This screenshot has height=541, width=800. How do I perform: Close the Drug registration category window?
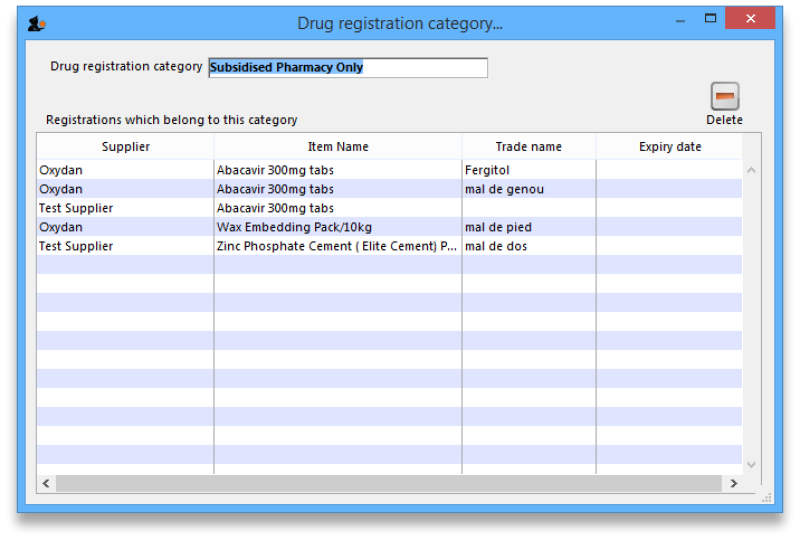[749, 18]
